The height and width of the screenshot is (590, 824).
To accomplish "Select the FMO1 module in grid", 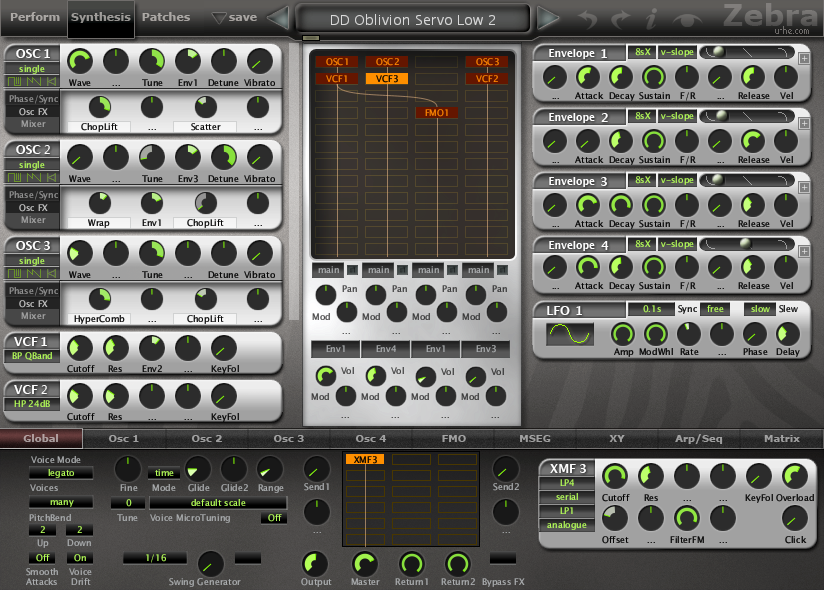I will point(437,112).
